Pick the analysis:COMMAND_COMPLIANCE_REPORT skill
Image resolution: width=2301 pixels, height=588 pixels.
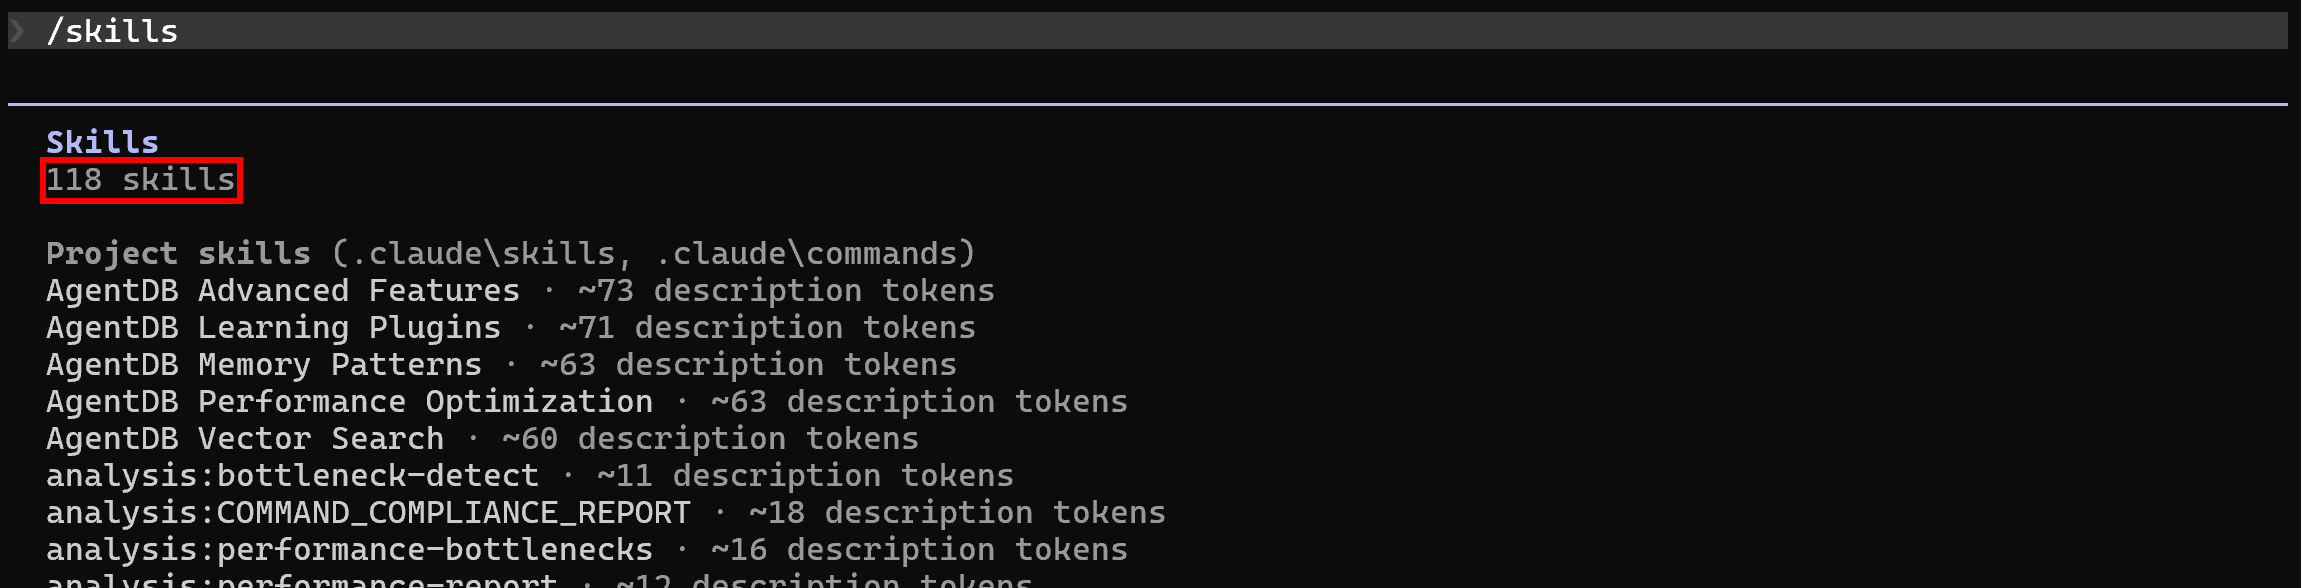368,513
